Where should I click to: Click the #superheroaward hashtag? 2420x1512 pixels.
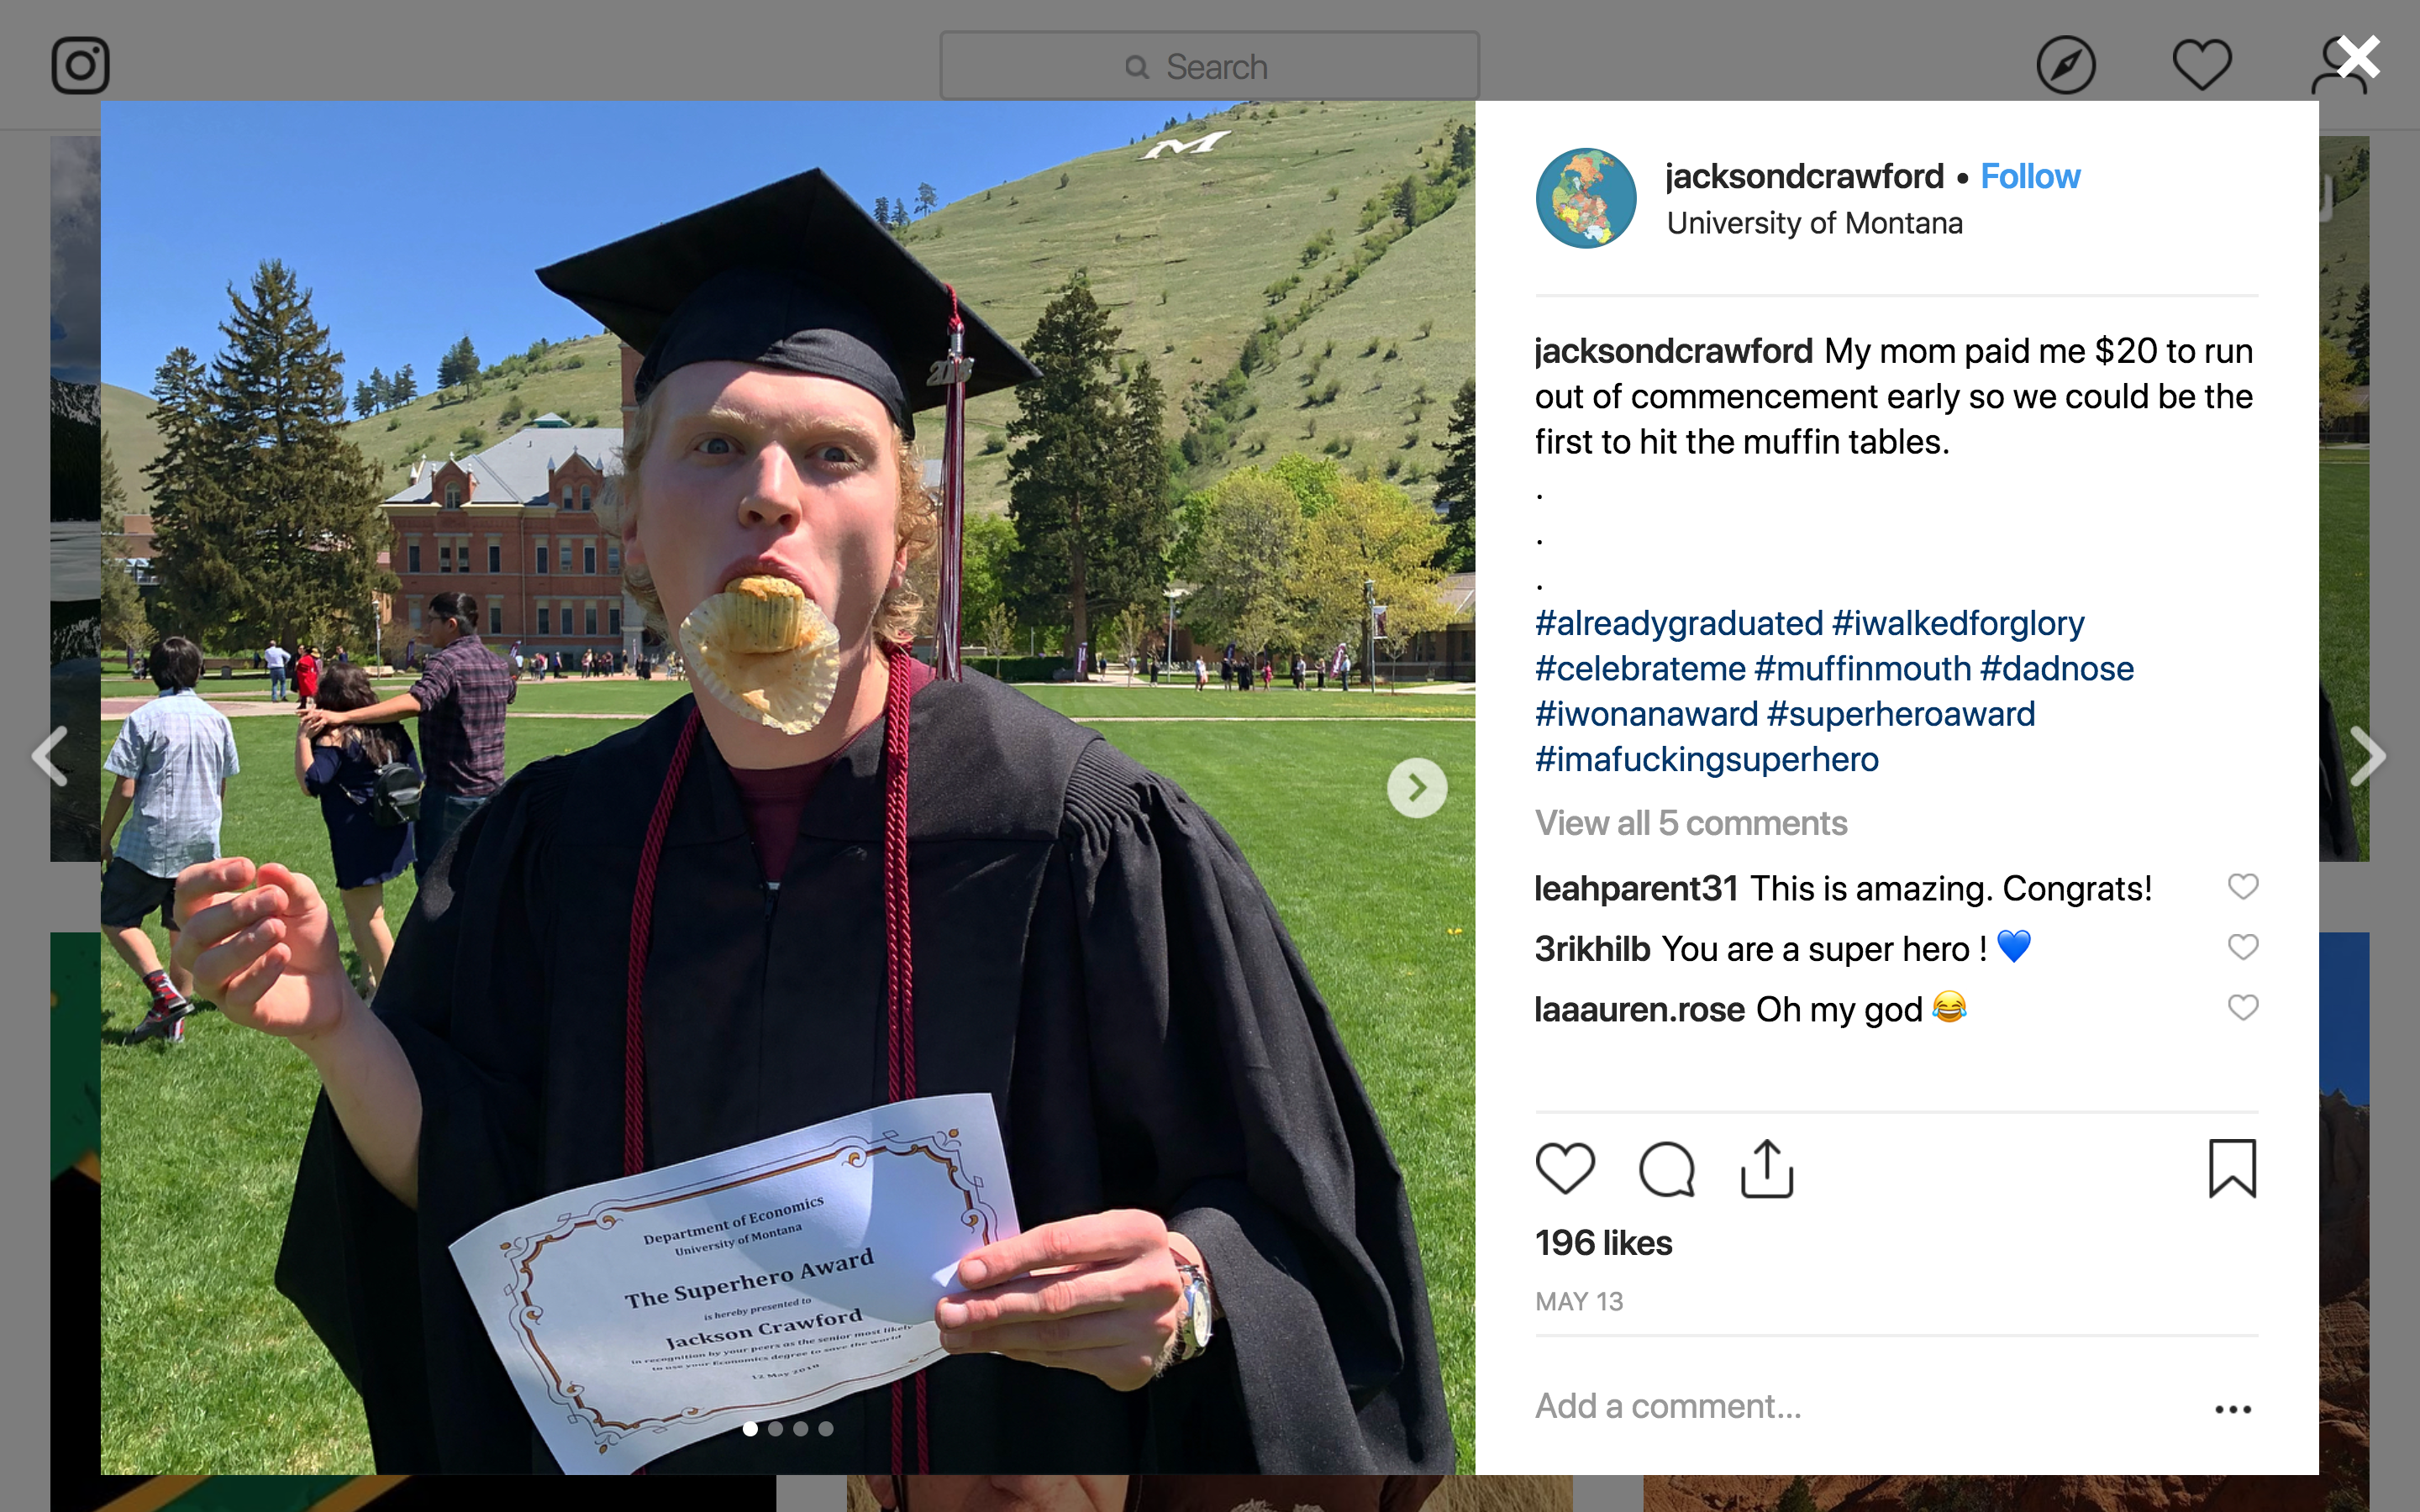(1900, 714)
